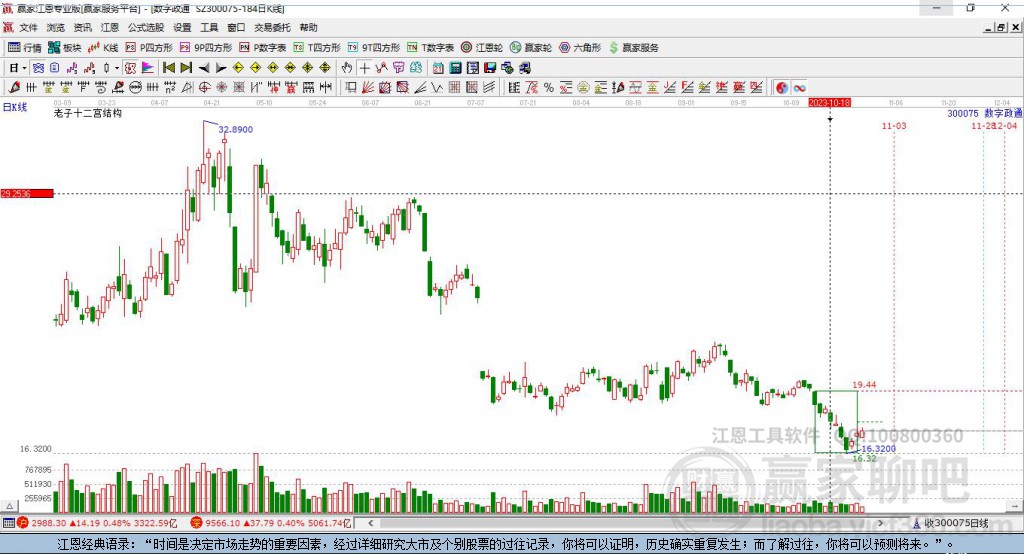This screenshot has height=554, width=1024.
Task: Click the 收300075日线 status entry
Action: tap(957, 523)
